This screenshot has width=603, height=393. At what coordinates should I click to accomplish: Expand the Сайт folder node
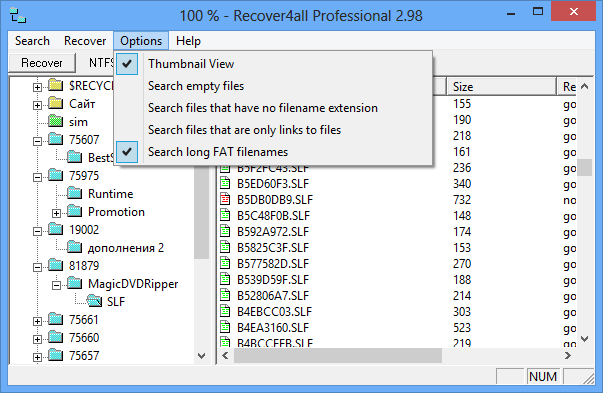[37, 105]
